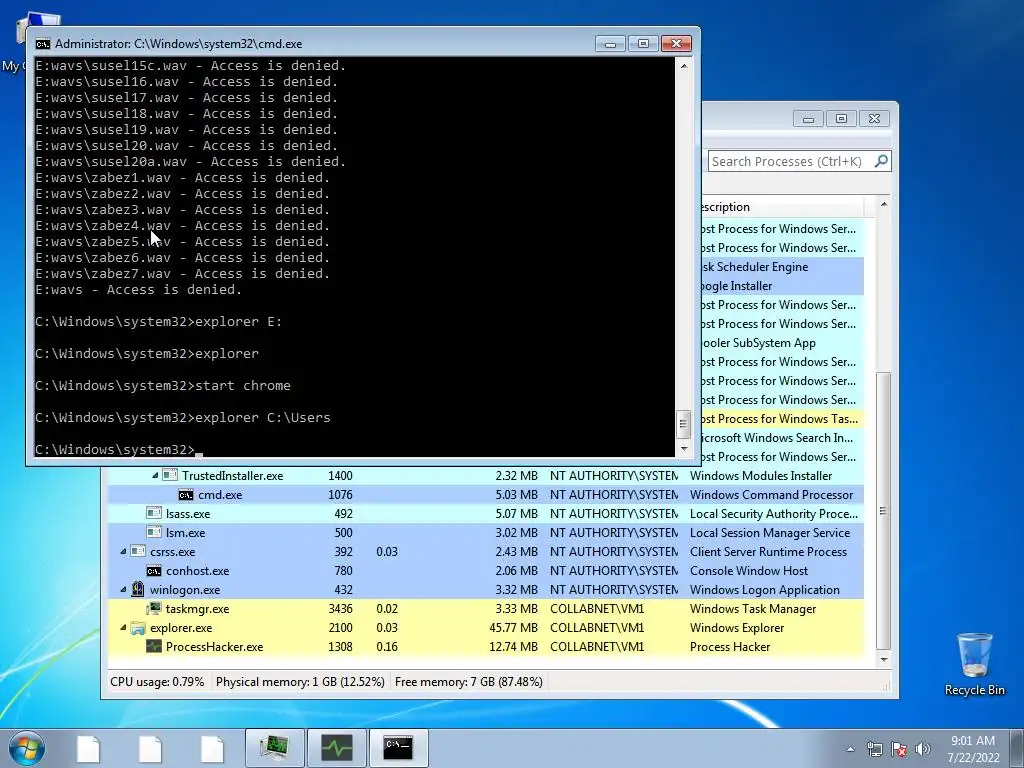Click the Description column header
This screenshot has width=1024, height=768.
(x=782, y=207)
